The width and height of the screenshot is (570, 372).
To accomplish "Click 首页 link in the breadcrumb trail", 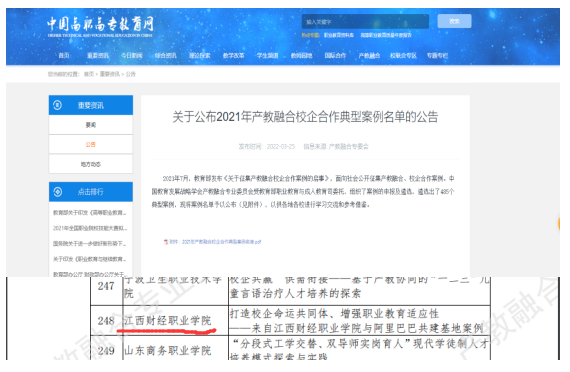I will point(89,74).
